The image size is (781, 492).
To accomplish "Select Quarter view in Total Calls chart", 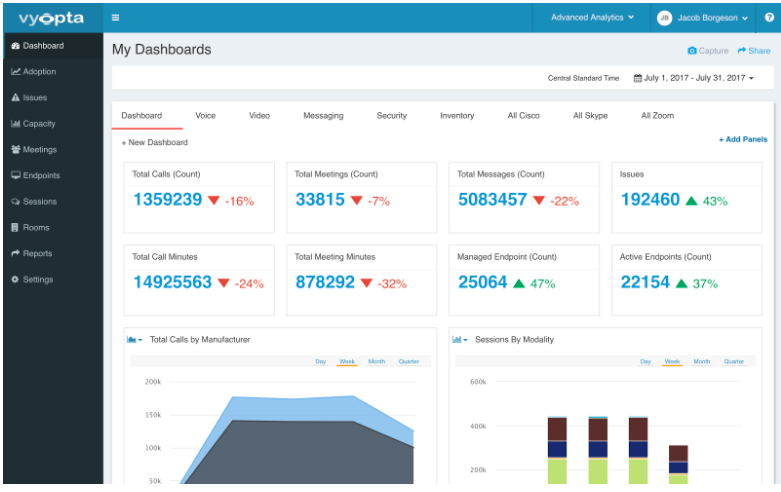I will tap(409, 362).
